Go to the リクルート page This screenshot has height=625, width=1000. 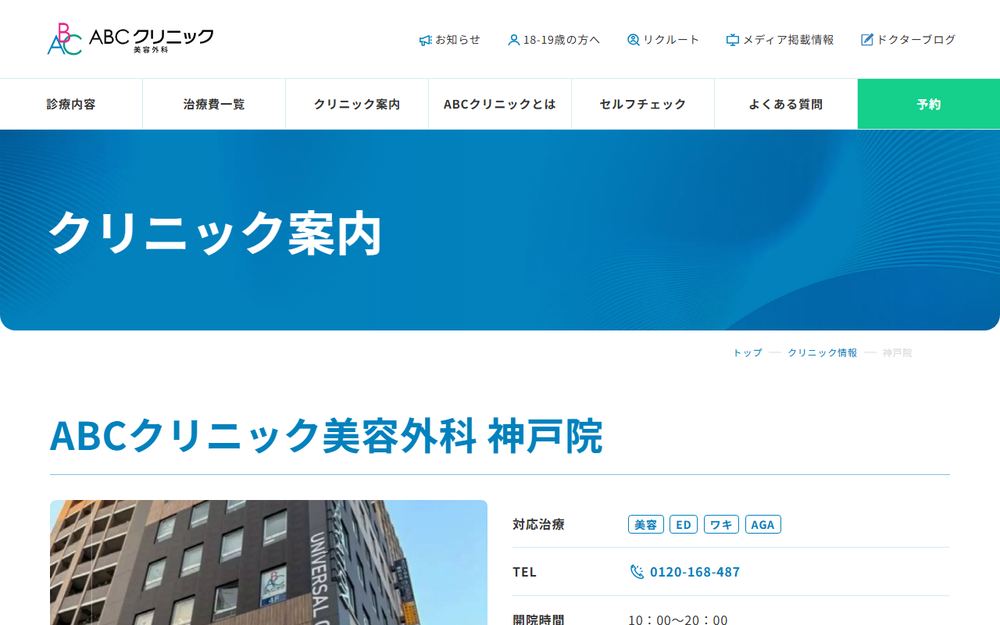(663, 40)
